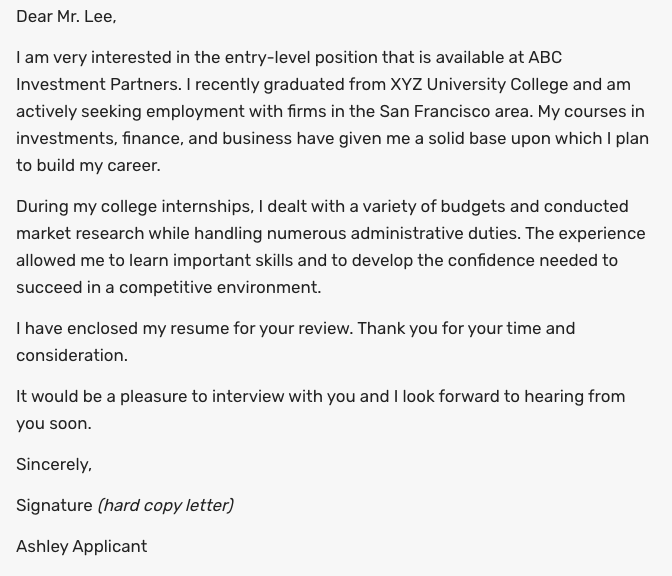Click the italic text '(hard copy letter)'

(165, 506)
